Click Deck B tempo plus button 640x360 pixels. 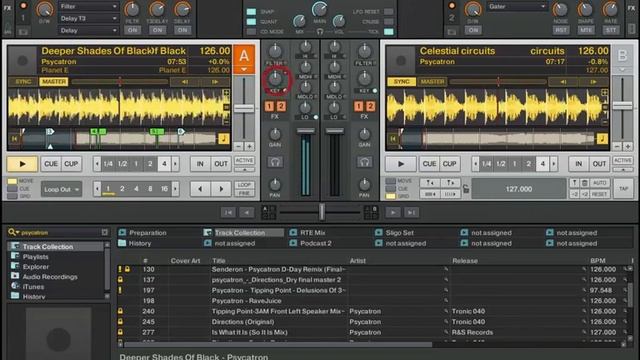(628, 146)
